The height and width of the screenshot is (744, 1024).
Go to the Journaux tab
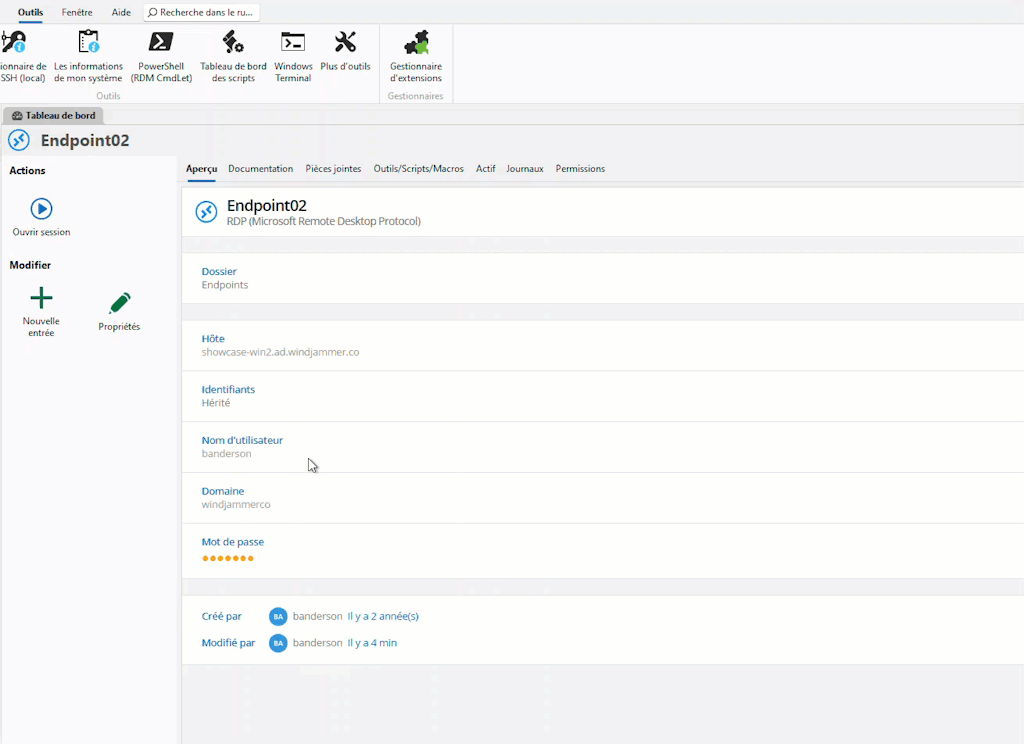[525, 169]
